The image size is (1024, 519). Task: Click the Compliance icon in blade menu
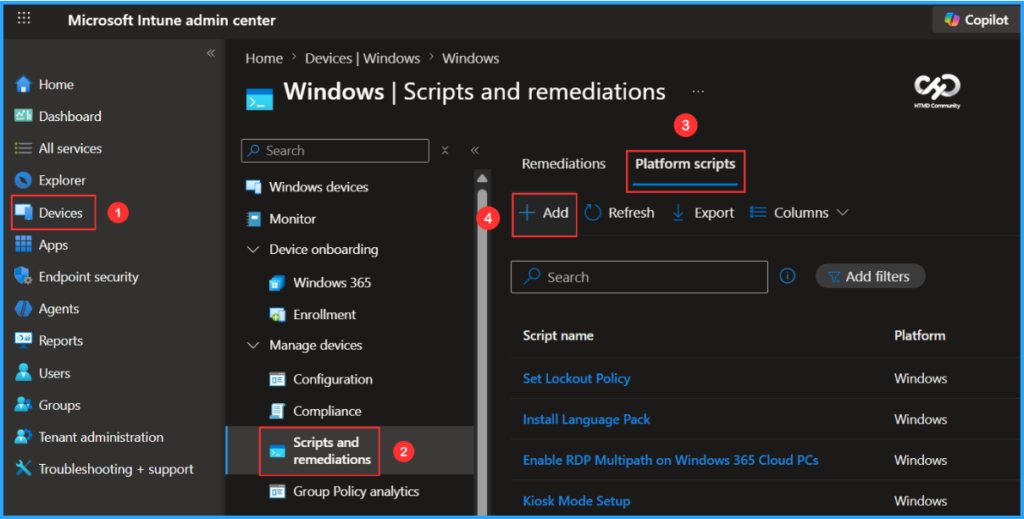coord(277,411)
